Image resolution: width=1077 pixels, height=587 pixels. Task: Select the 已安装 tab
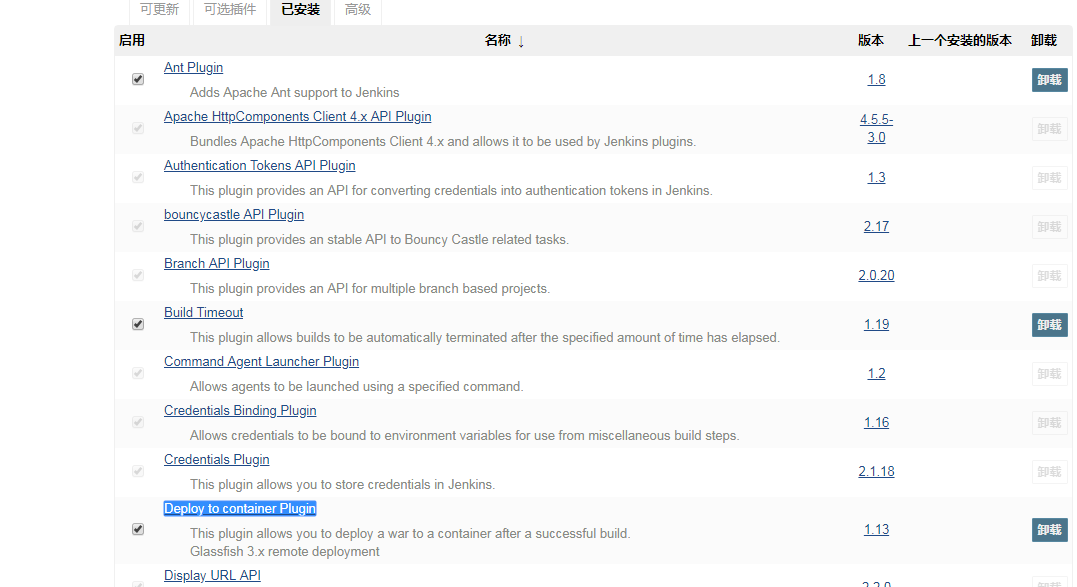pos(299,11)
